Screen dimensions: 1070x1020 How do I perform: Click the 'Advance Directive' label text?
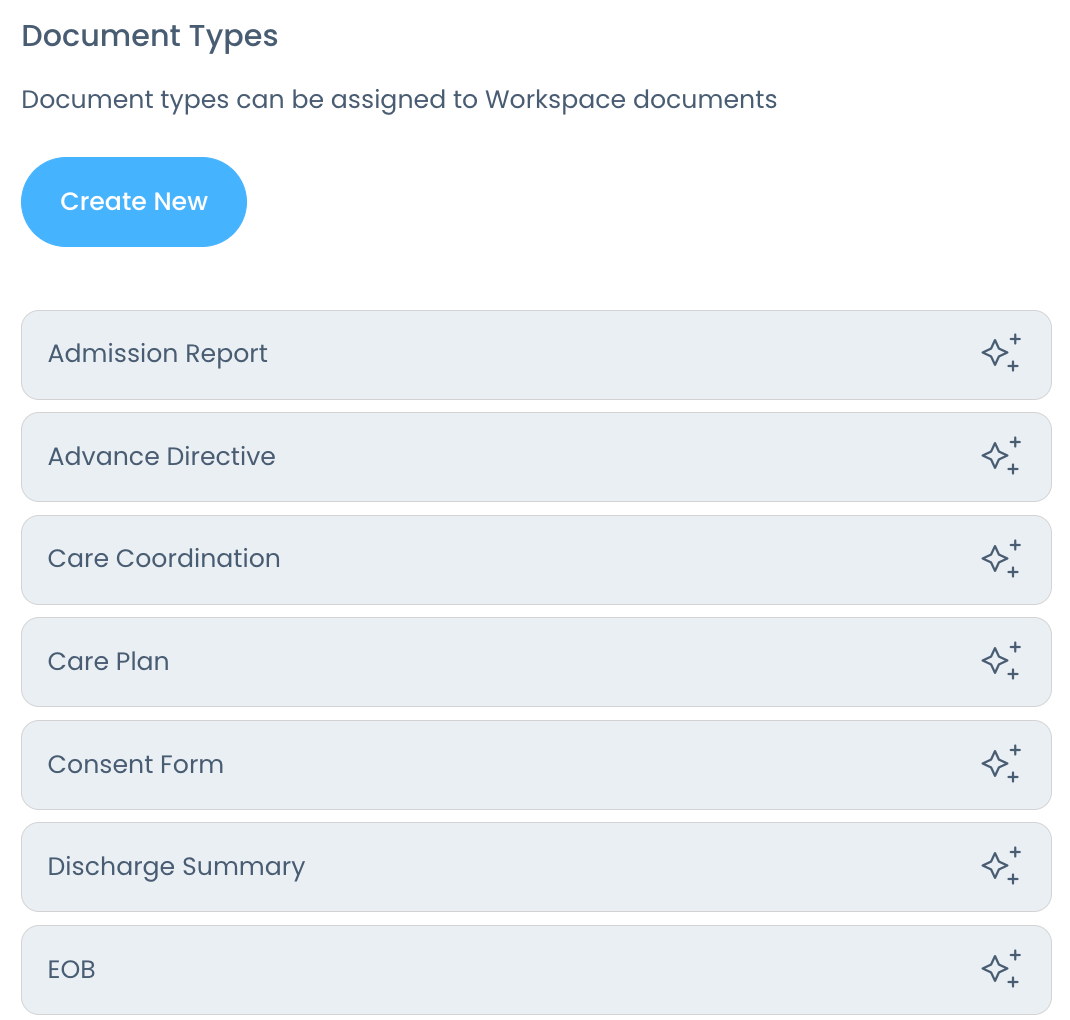[161, 457]
